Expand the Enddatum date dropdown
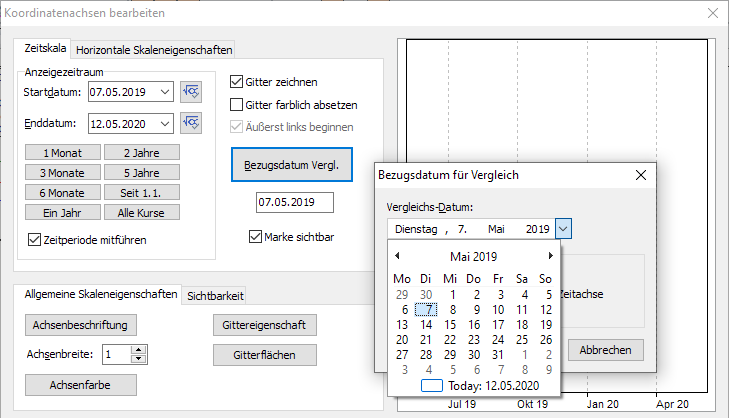The width and height of the screenshot is (729, 418). coord(165,123)
